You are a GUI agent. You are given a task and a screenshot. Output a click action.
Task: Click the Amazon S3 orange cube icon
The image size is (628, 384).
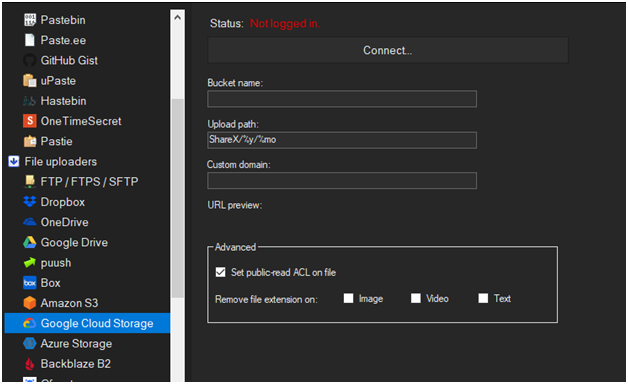tap(30, 303)
